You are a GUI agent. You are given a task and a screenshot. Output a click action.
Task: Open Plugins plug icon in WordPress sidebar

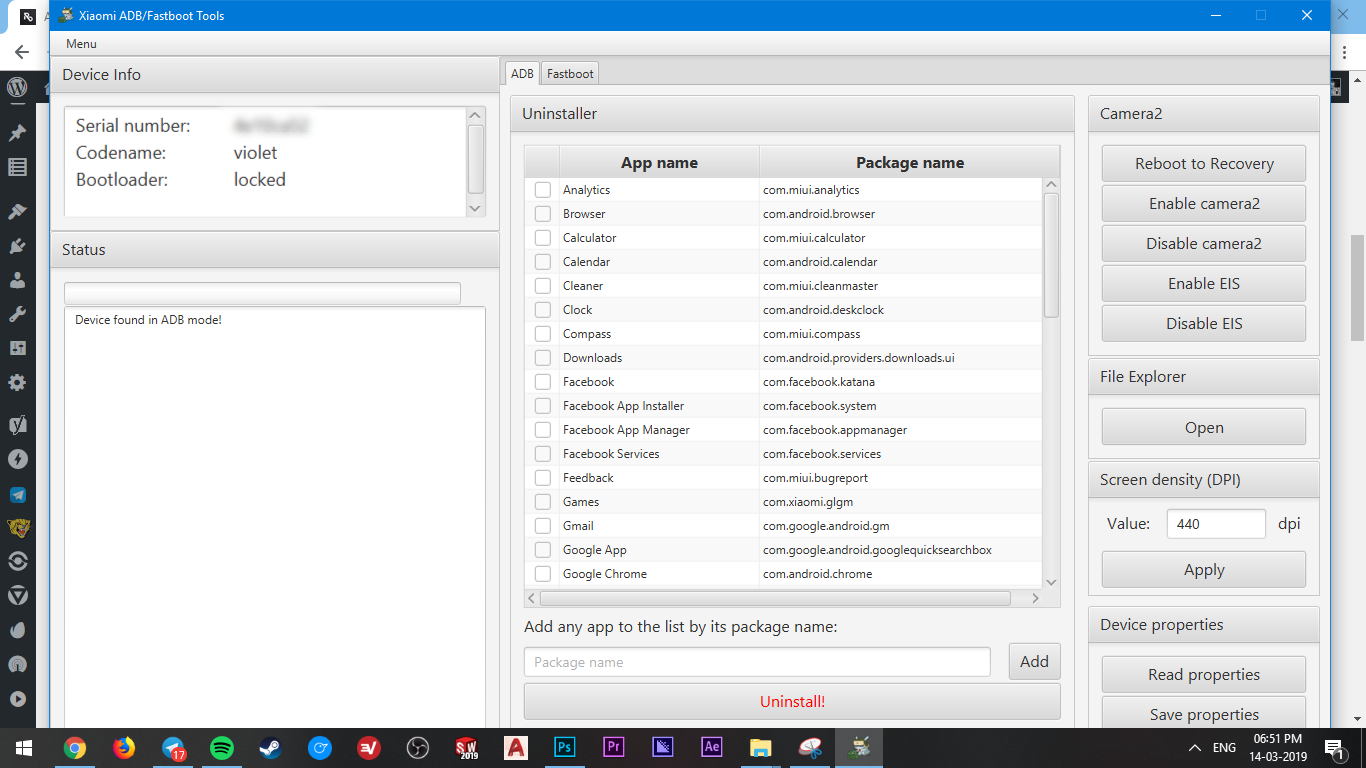(17, 246)
